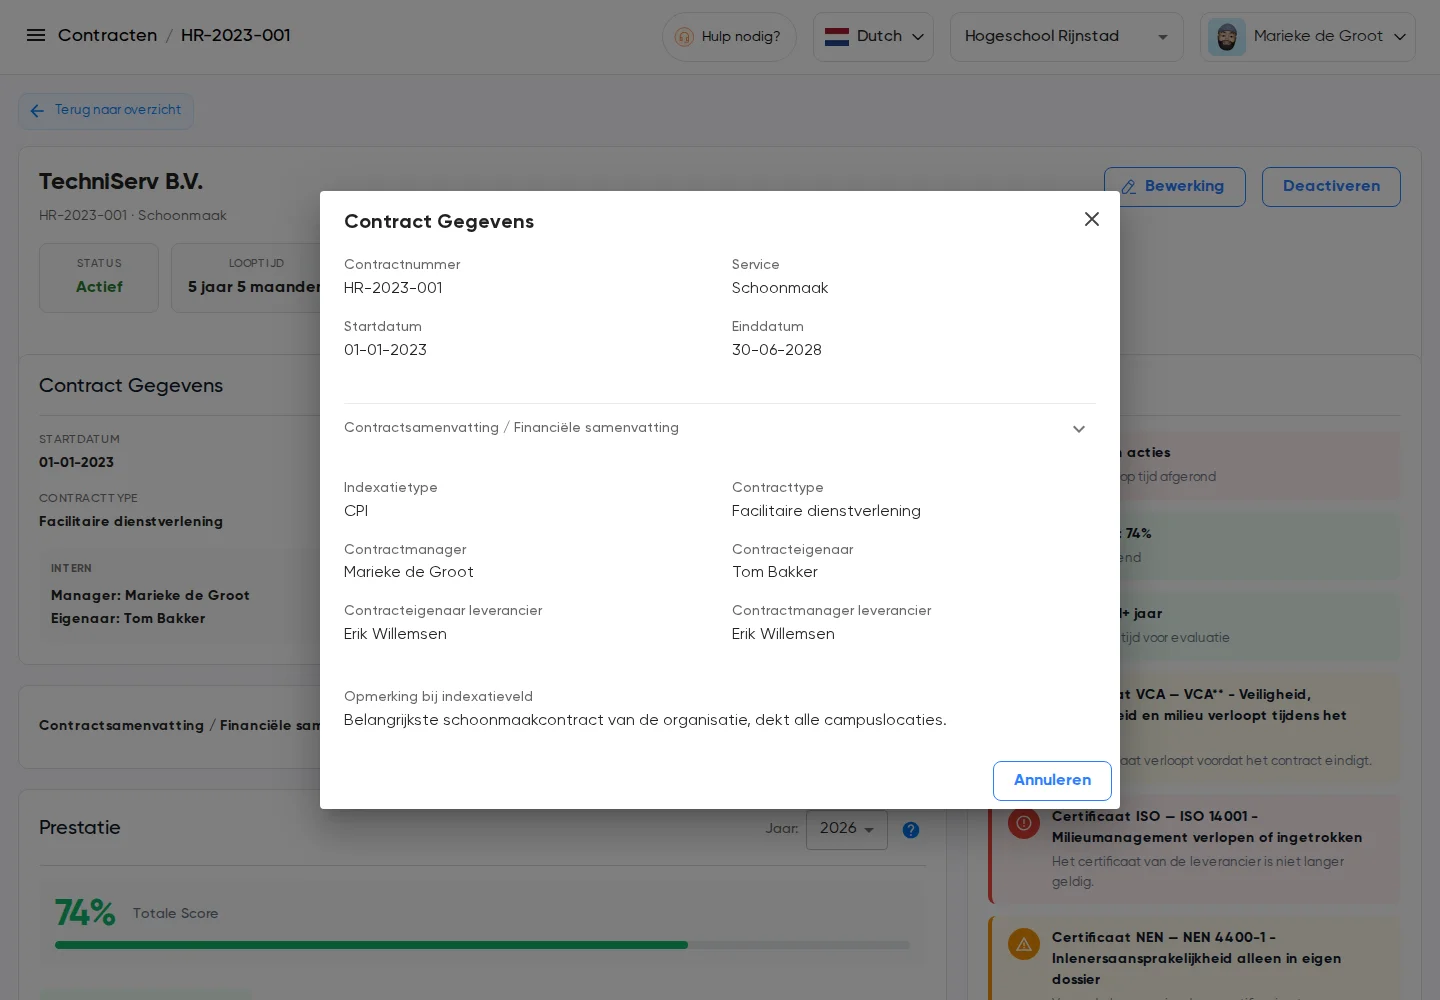1440x1000 pixels.
Task: Click the Dutch flag icon
Action: 837,37
